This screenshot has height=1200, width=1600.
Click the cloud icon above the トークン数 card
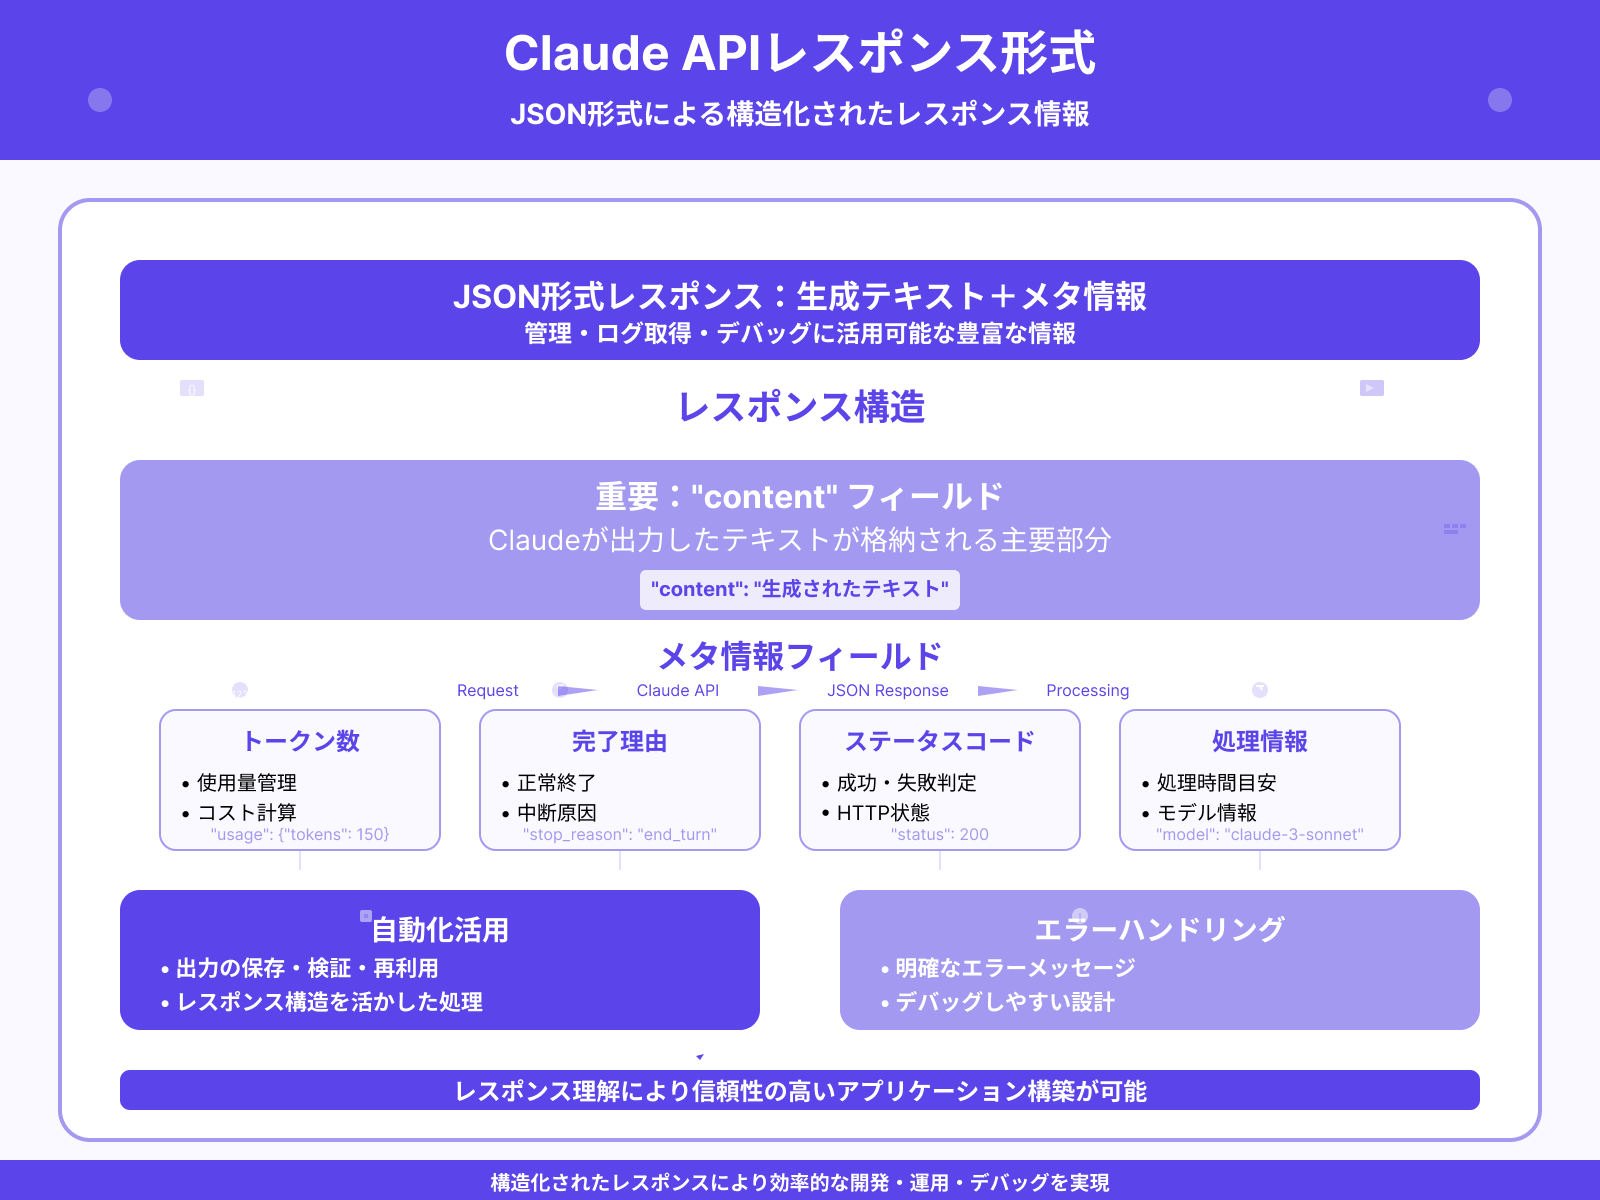(239, 688)
